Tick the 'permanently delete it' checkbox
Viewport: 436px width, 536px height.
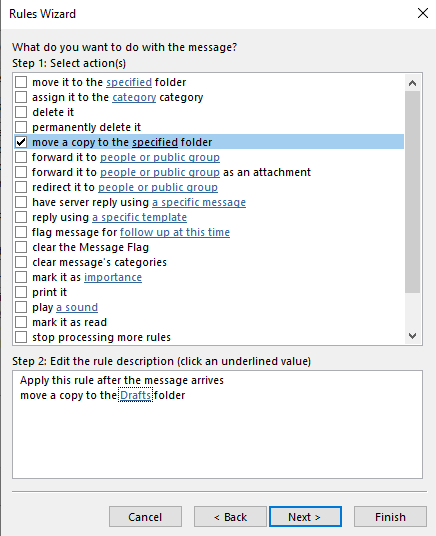coord(21,127)
